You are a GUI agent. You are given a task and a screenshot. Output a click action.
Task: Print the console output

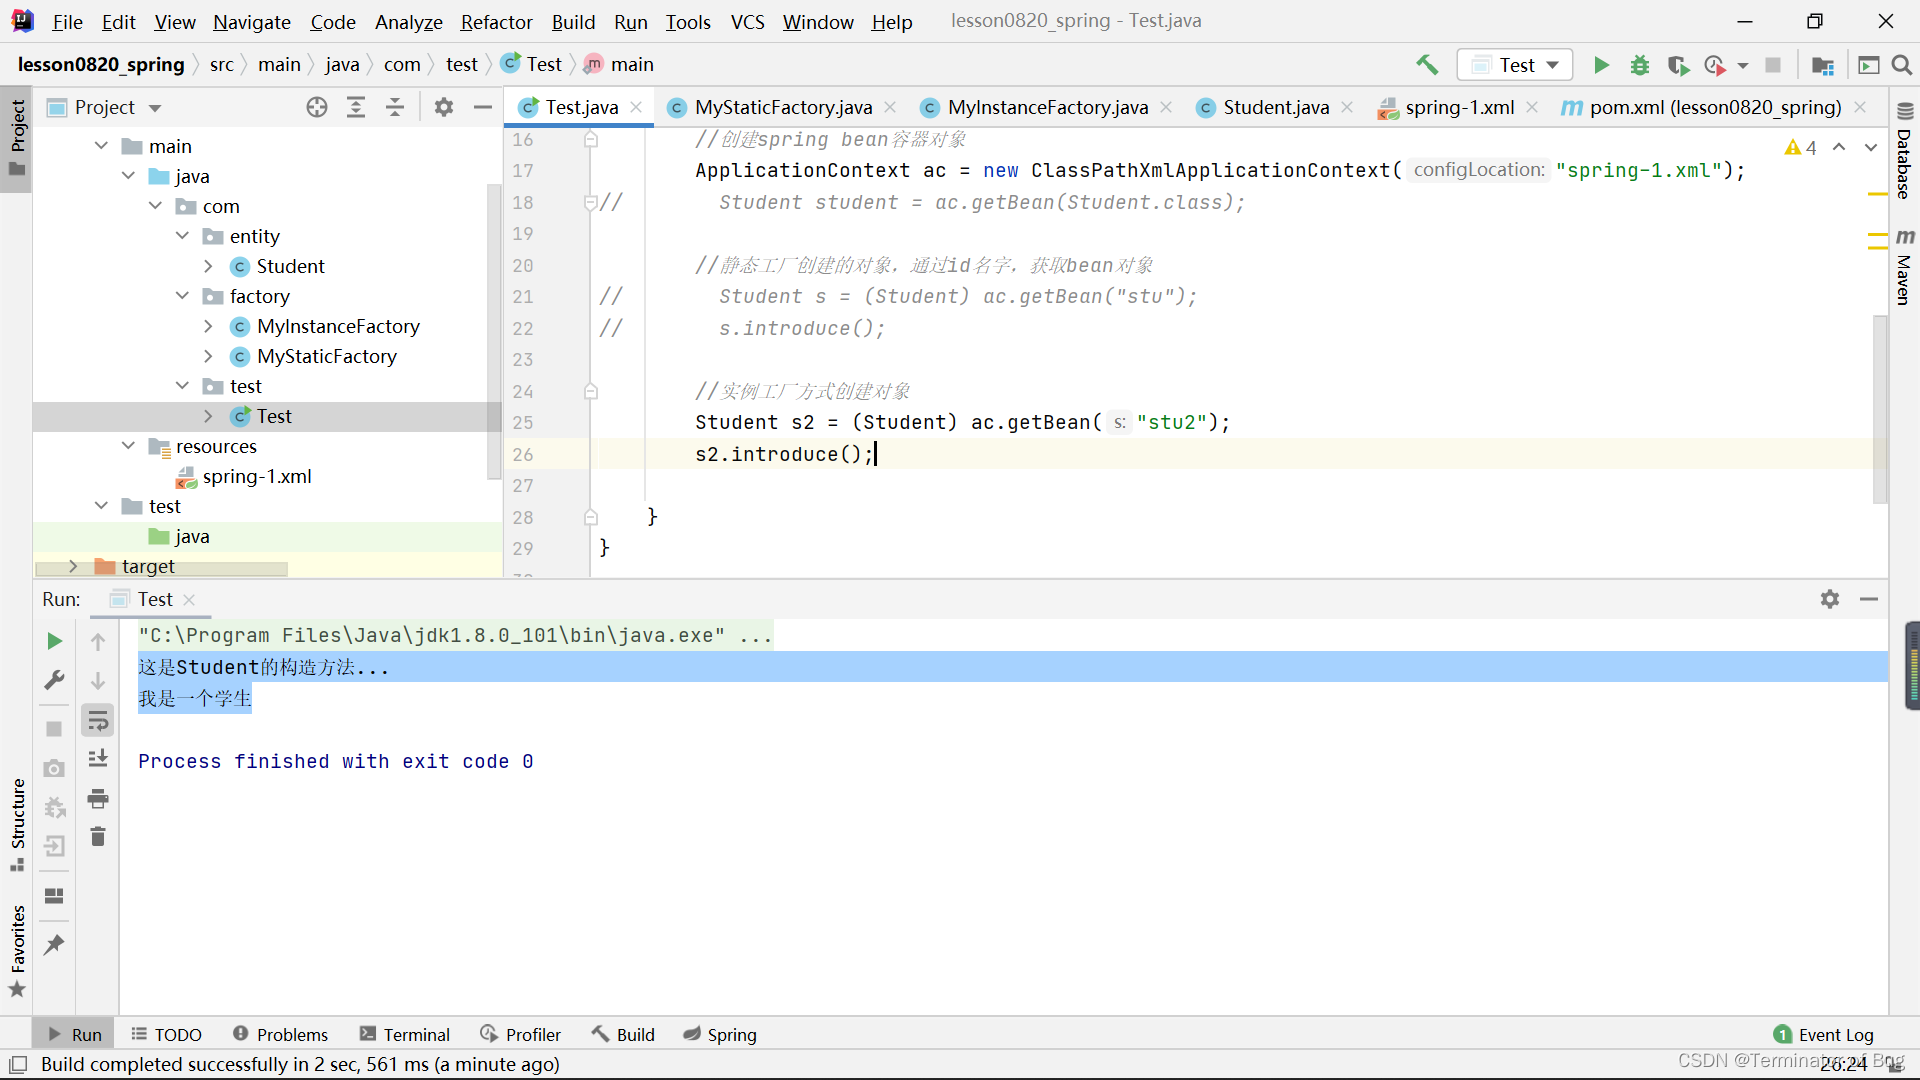coord(98,798)
